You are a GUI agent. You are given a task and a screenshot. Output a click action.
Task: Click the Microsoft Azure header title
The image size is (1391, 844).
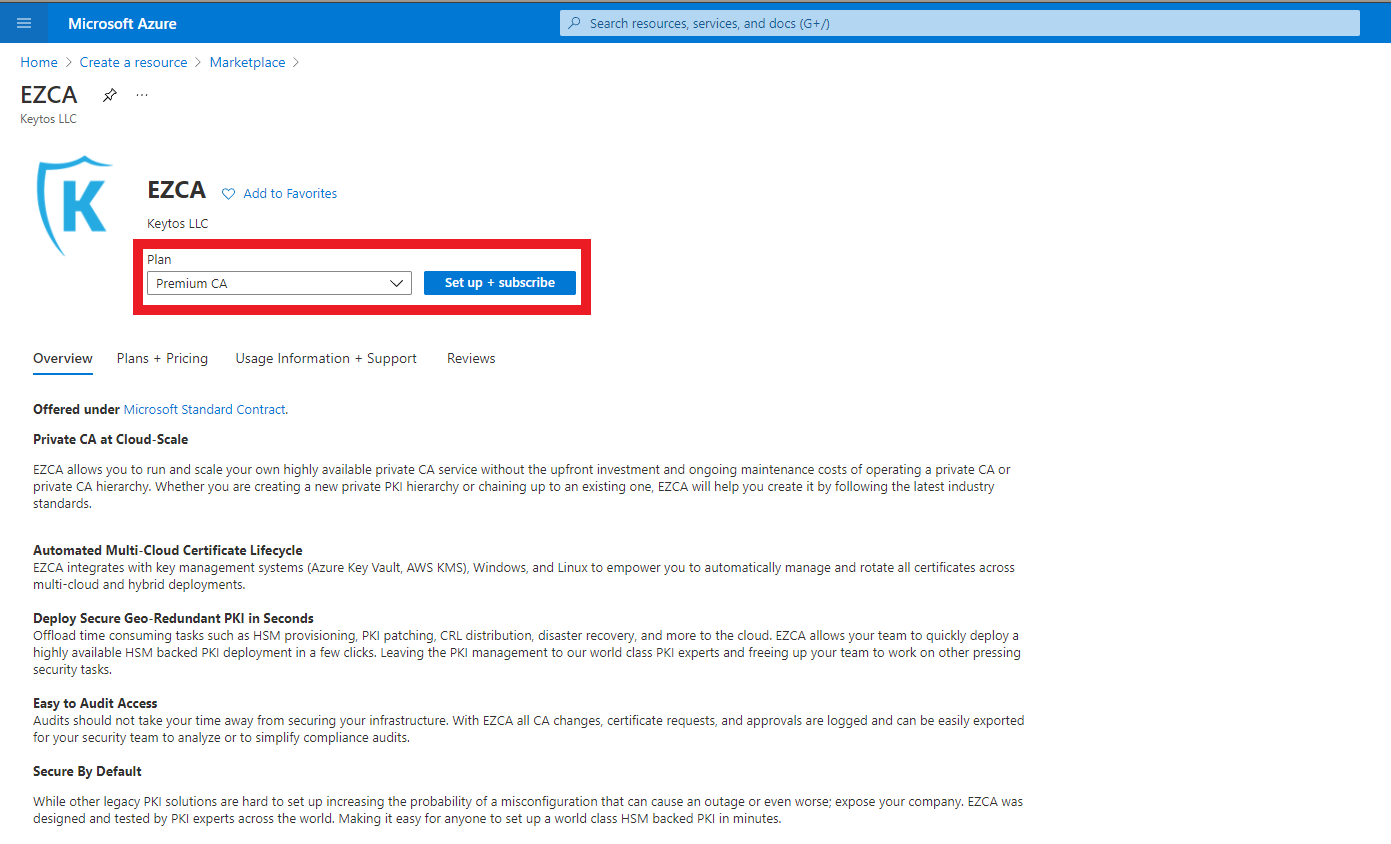pyautogui.click(x=122, y=23)
